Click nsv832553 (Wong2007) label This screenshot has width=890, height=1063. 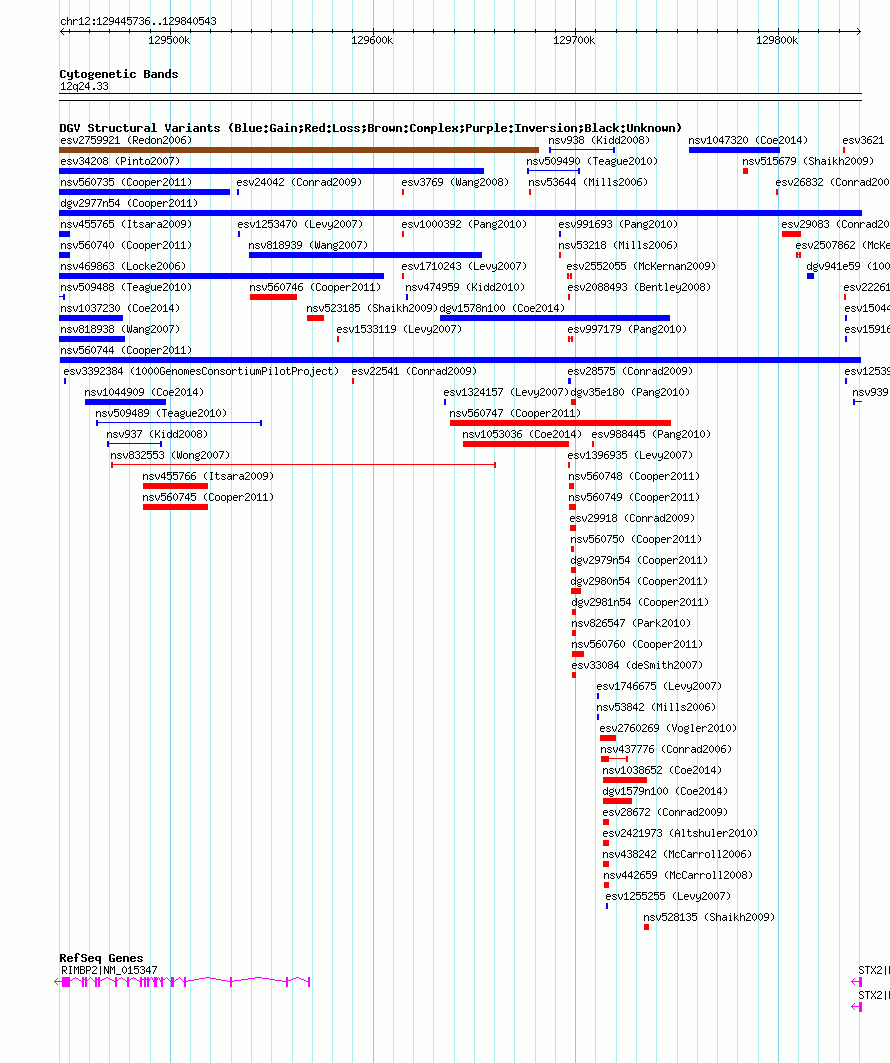[x=170, y=456]
